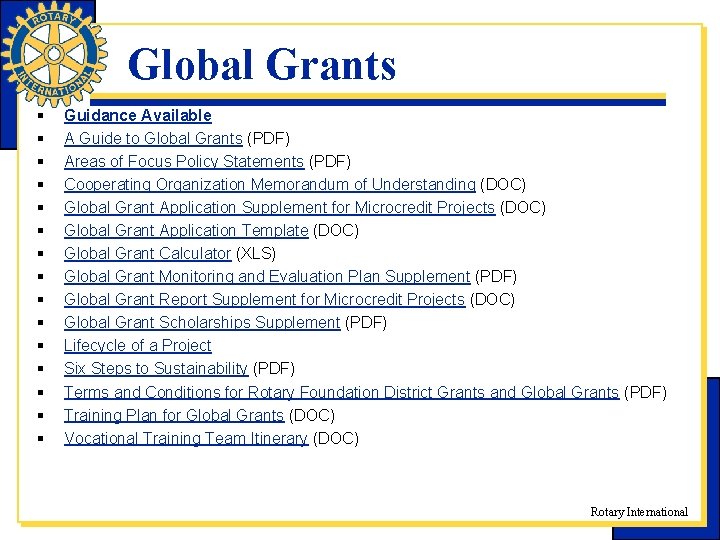720x540 pixels.
Task: Click (DOC) label after Global Grant Application Template
Action: [336, 230]
